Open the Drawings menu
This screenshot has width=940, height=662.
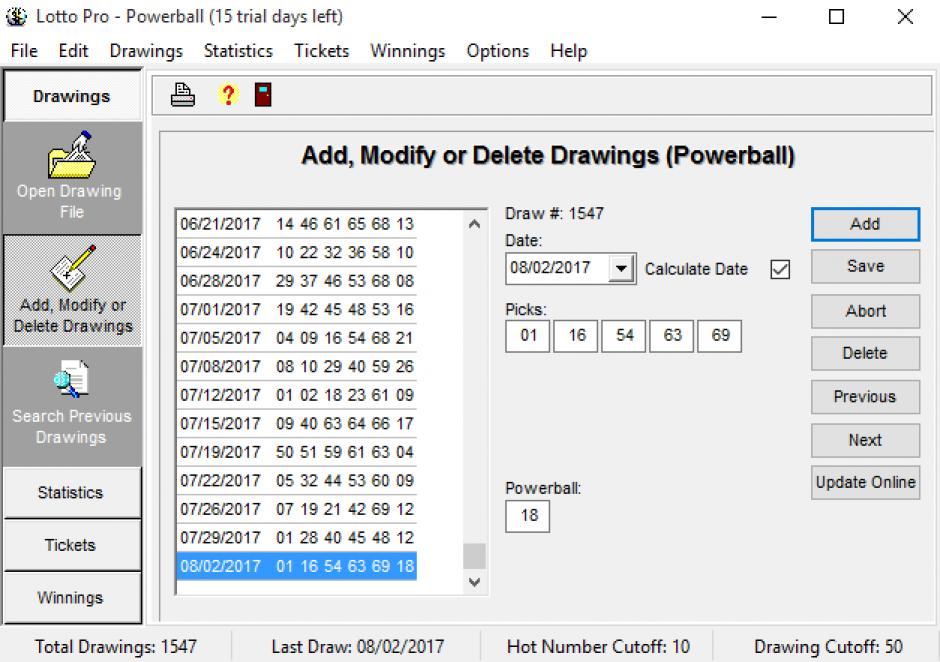pos(146,51)
